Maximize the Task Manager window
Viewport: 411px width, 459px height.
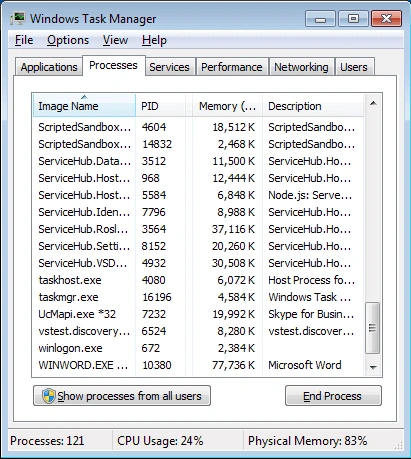click(x=353, y=19)
